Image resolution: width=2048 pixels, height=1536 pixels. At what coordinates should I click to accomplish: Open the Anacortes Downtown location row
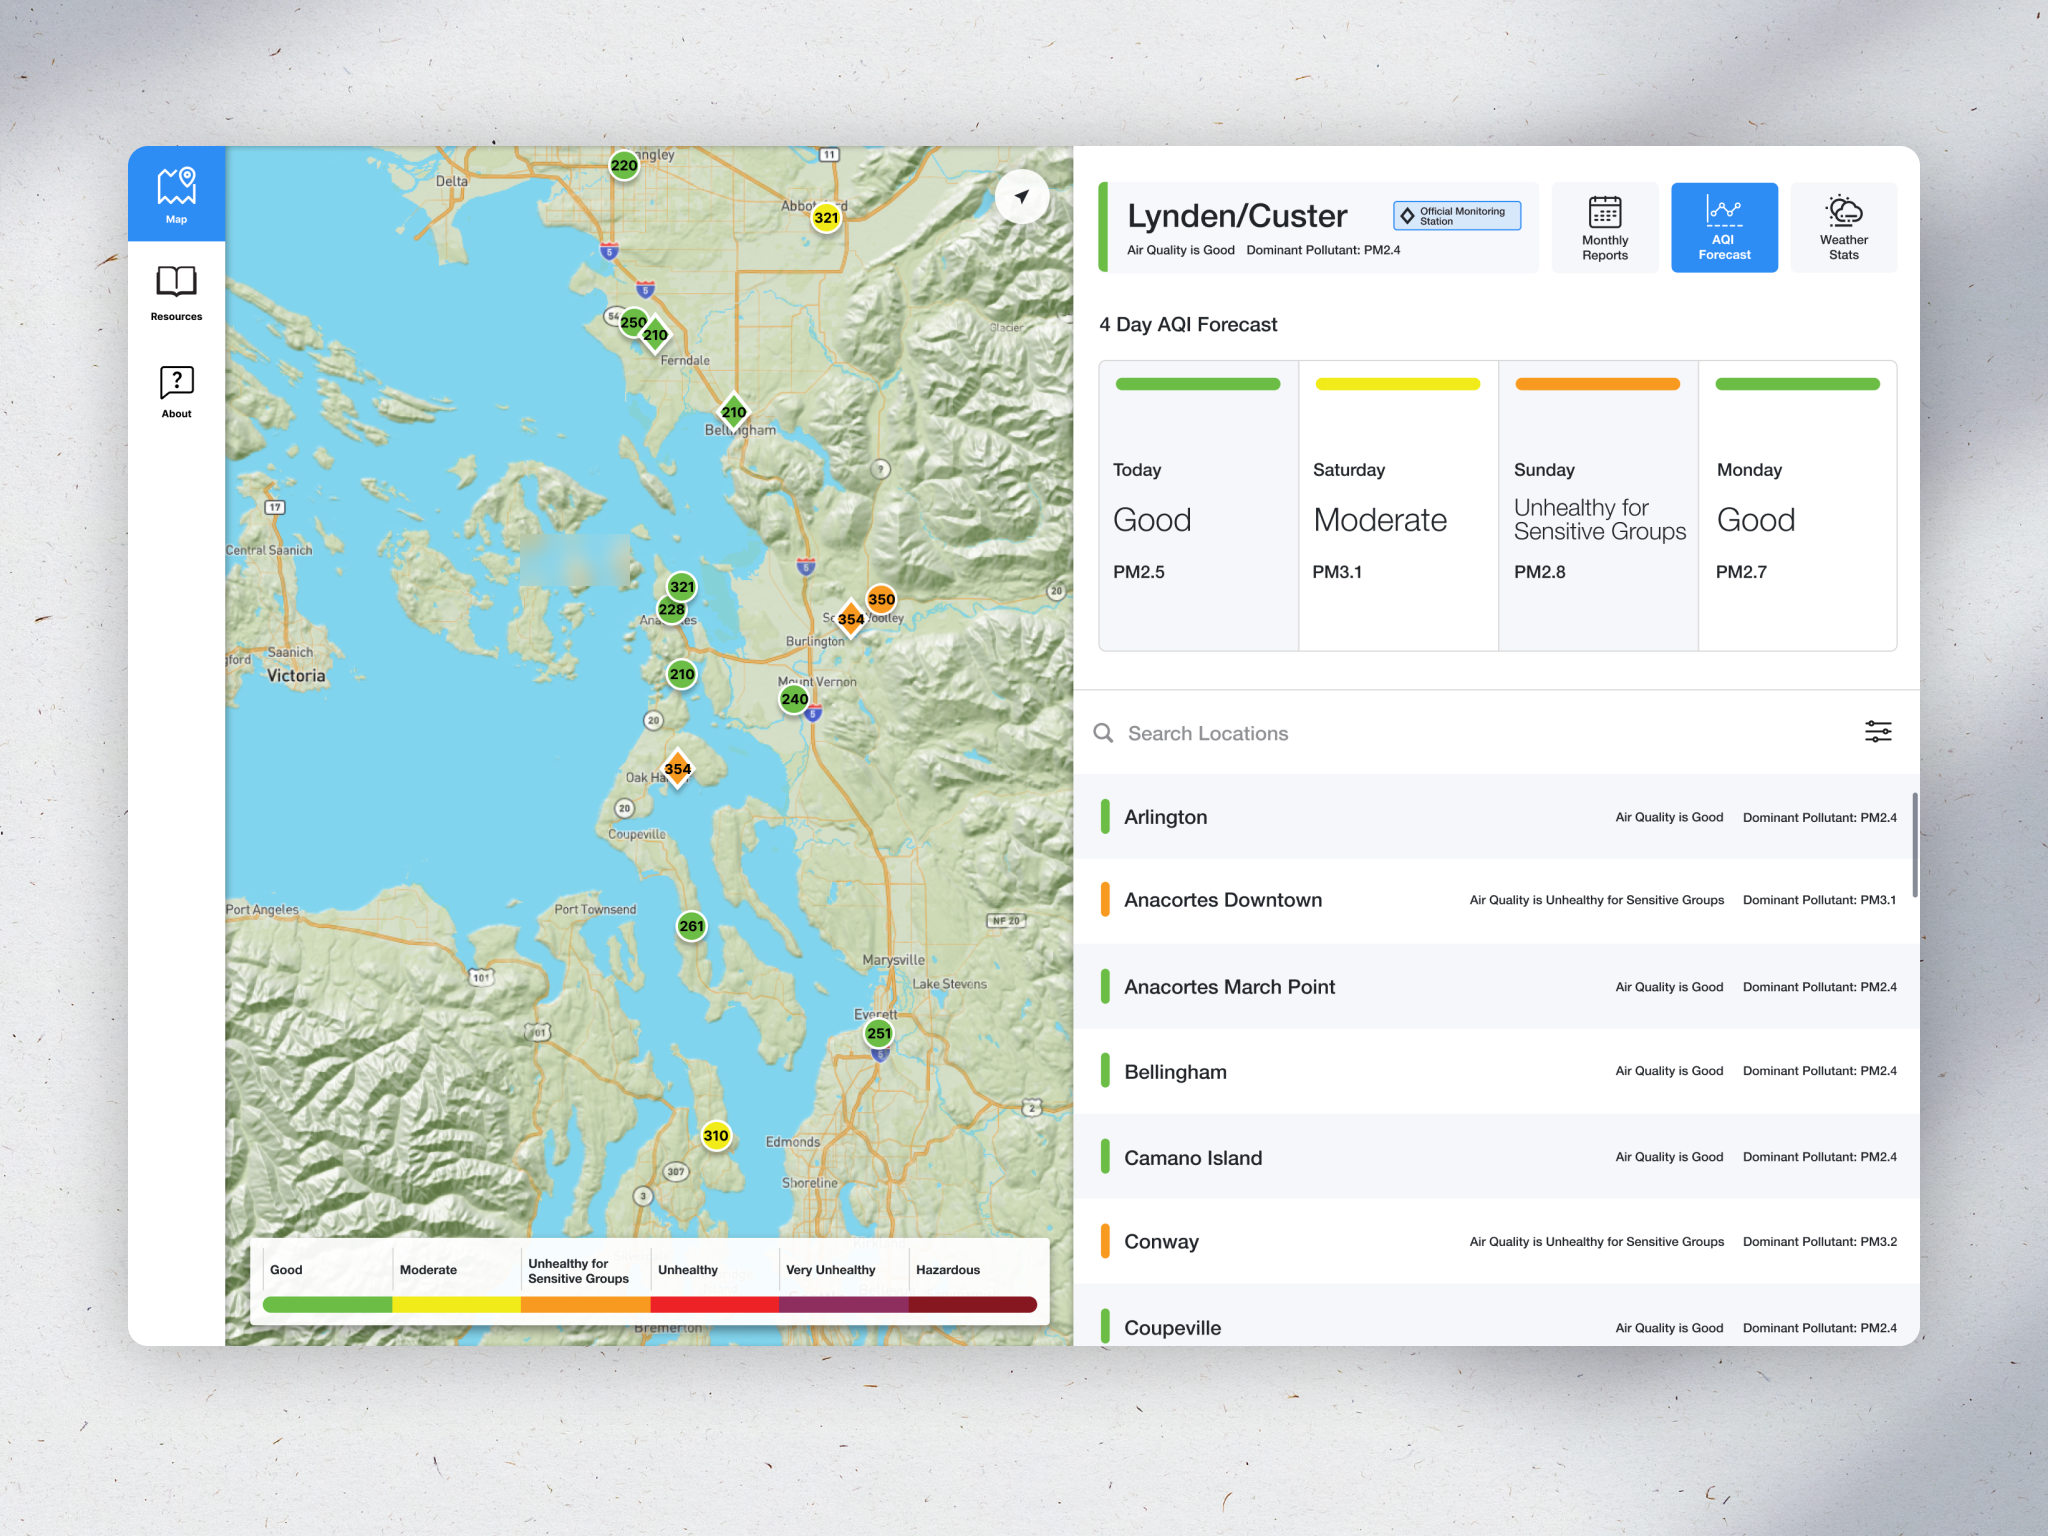pos(1494,900)
